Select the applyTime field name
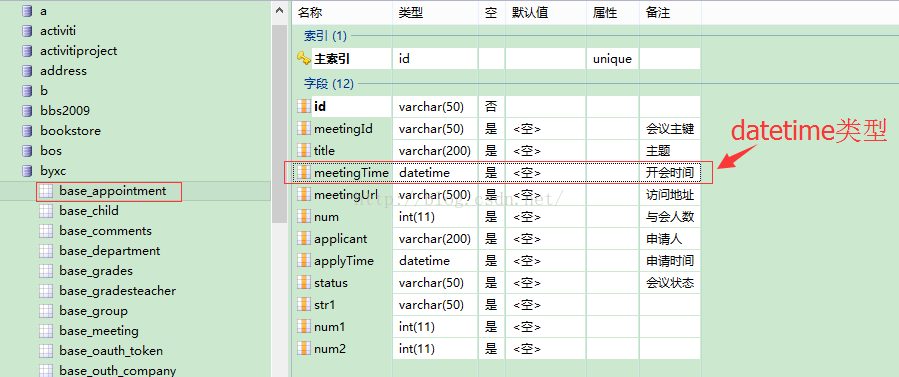Screen dimensions: 899x377 click(343, 261)
